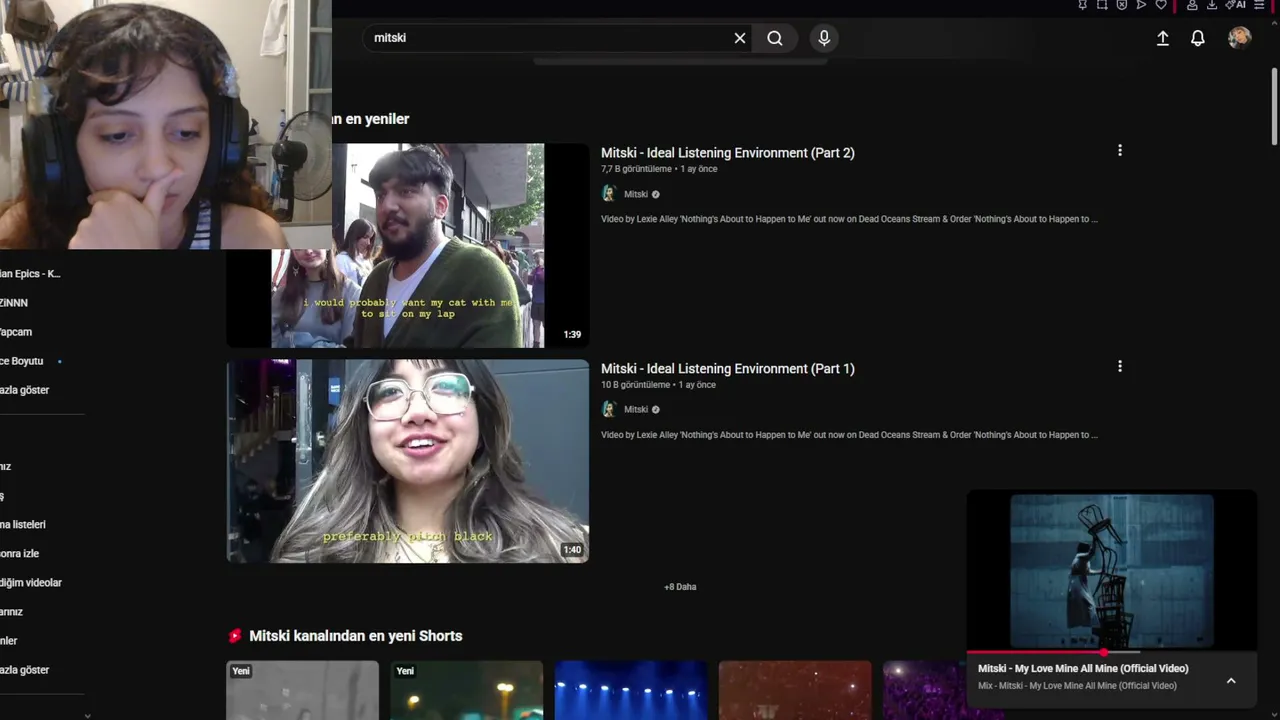Open the ZiNNN subscription channel
1280x720 pixels.
pos(14,303)
